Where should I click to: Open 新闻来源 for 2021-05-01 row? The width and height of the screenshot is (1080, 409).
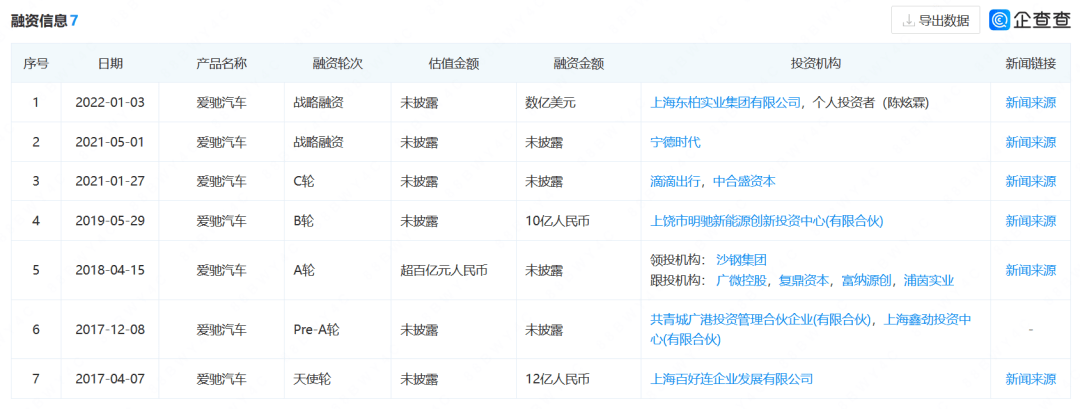point(1030,142)
